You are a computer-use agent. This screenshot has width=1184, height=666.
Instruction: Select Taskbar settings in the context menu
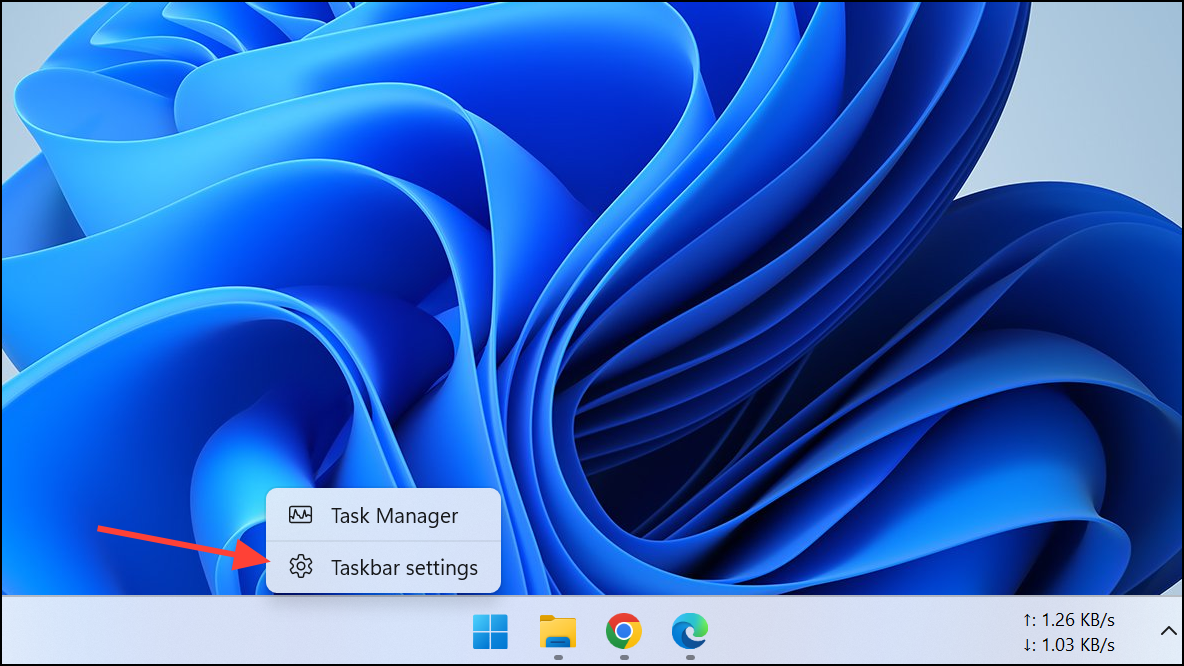pyautogui.click(x=384, y=567)
